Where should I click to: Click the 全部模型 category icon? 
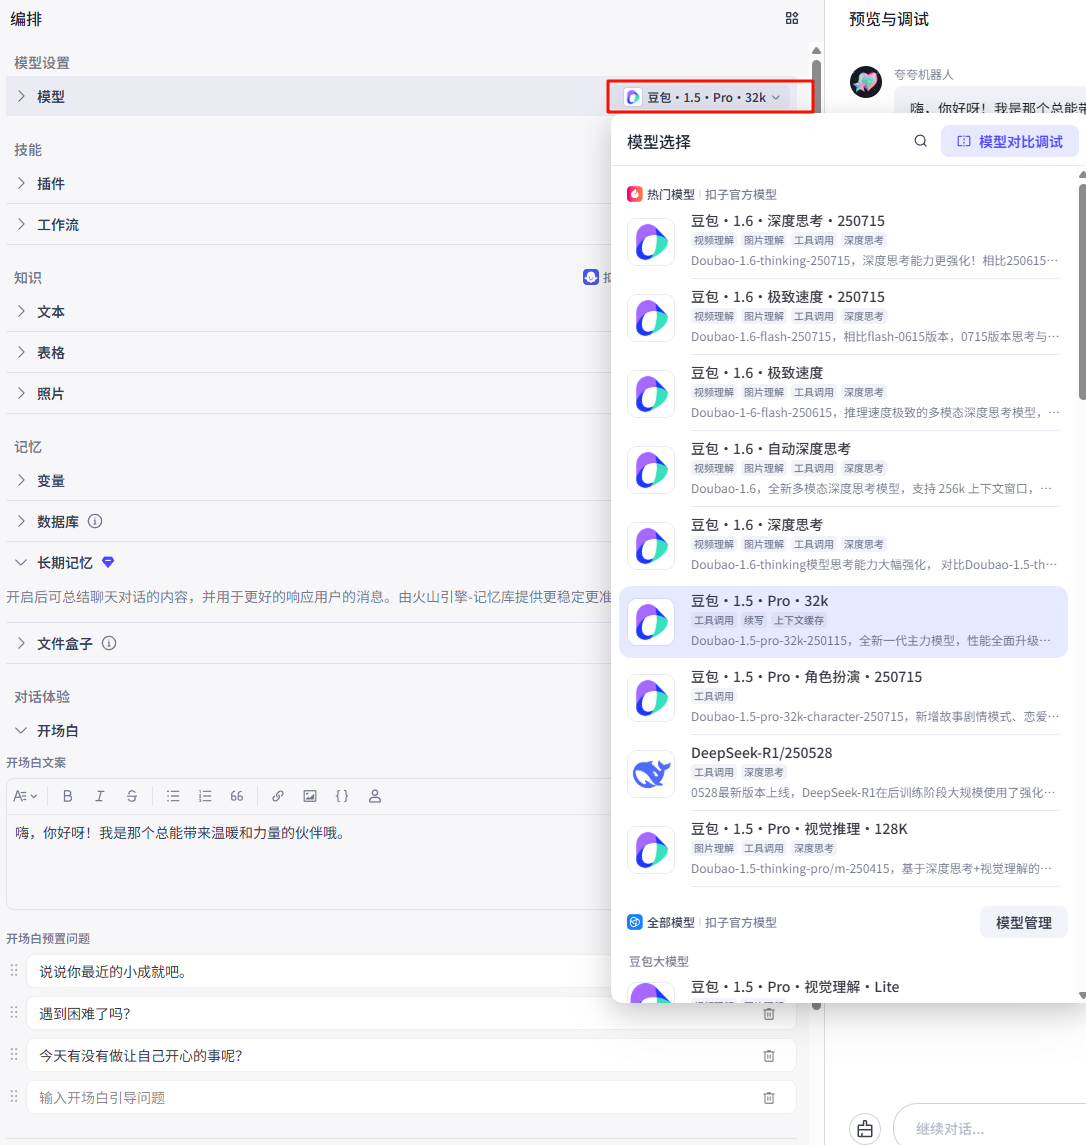[x=635, y=922]
